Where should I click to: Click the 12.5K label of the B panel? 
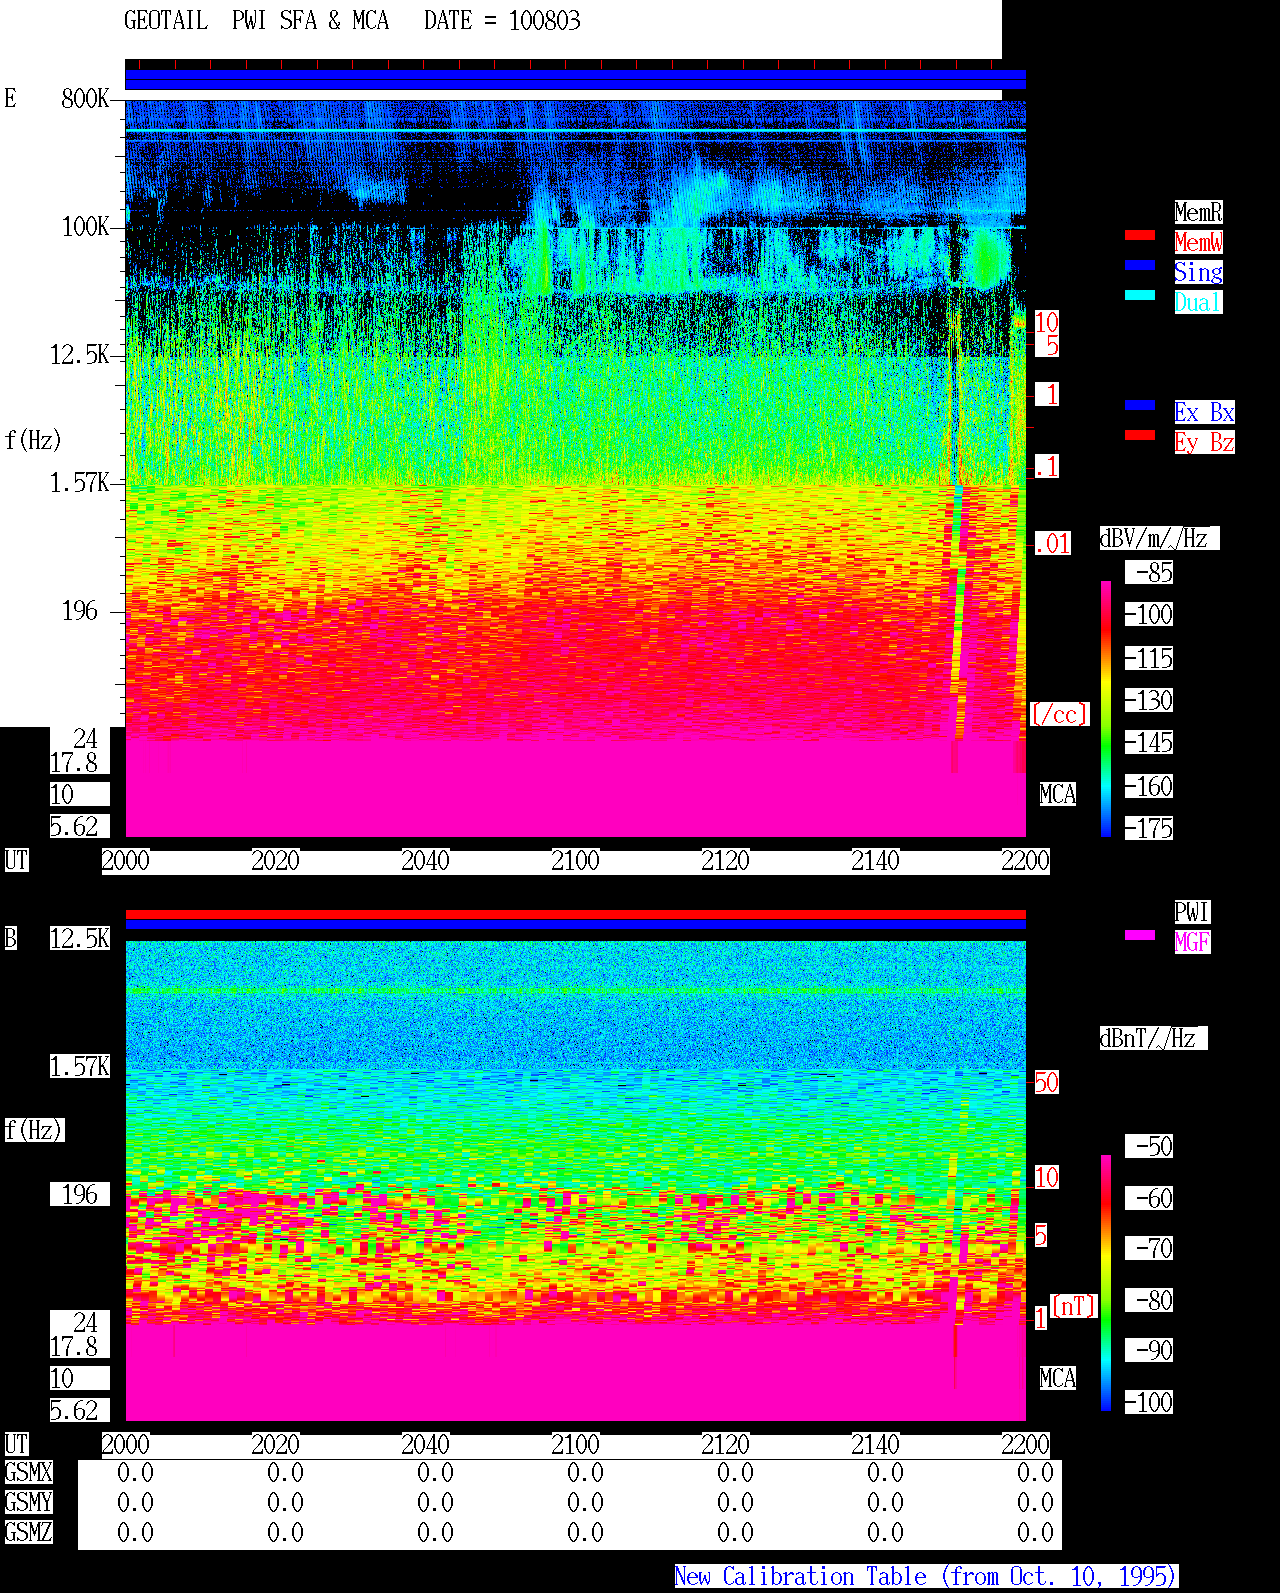pos(80,938)
